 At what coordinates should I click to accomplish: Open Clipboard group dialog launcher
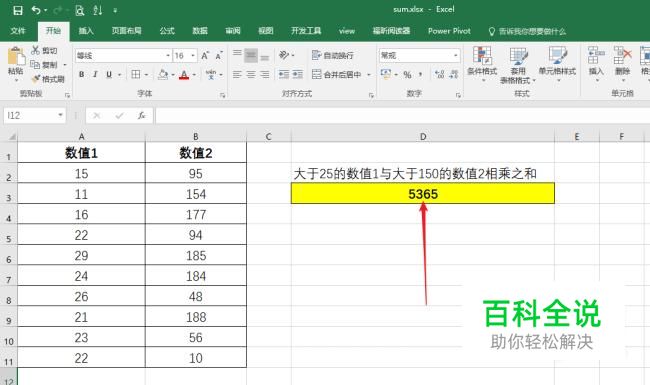point(67,95)
